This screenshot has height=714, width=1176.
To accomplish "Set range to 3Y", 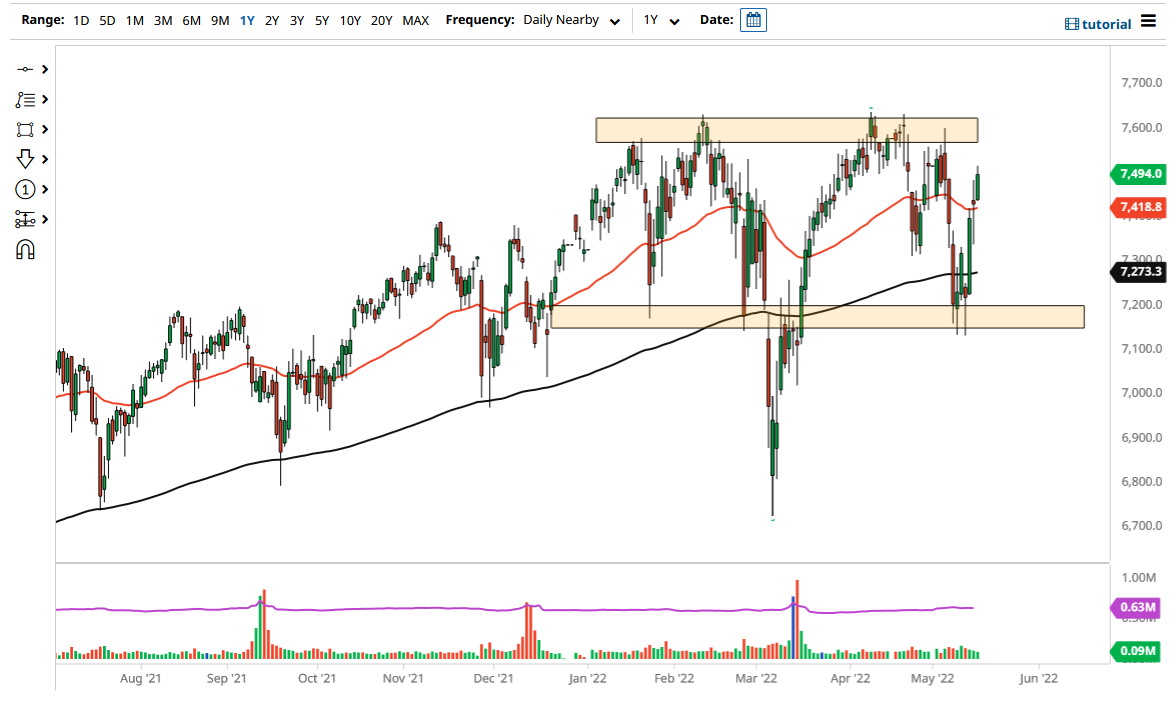I will 297,21.
